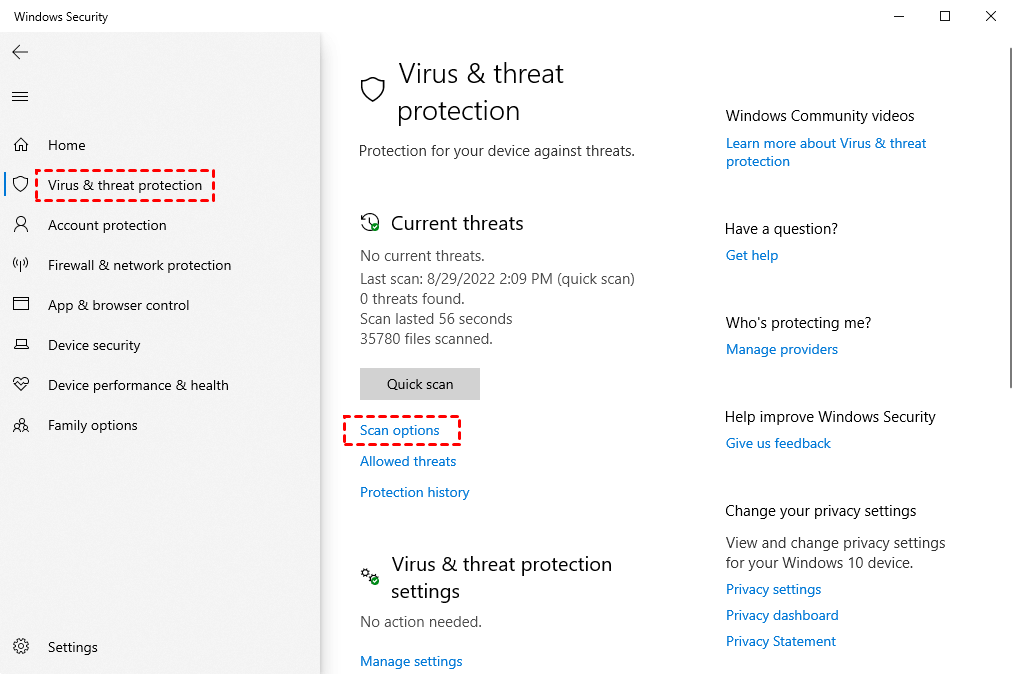The width and height of the screenshot is (1014, 674).
Task: View Allowed threats link
Action: [x=408, y=462]
